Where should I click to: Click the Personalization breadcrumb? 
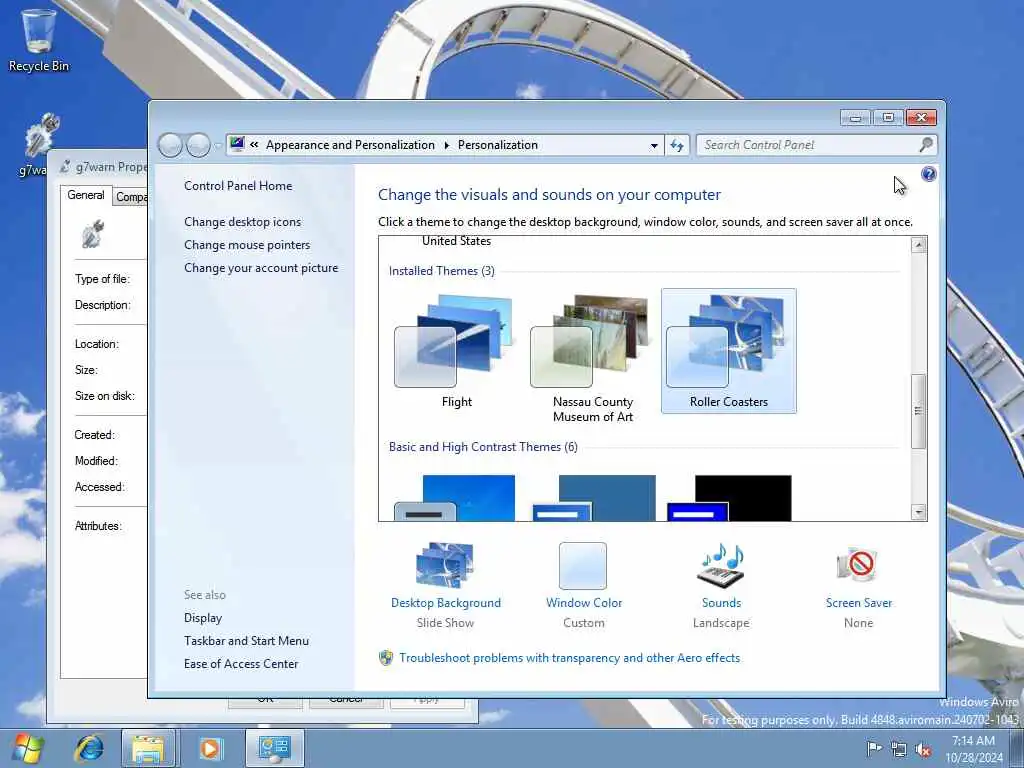click(498, 145)
